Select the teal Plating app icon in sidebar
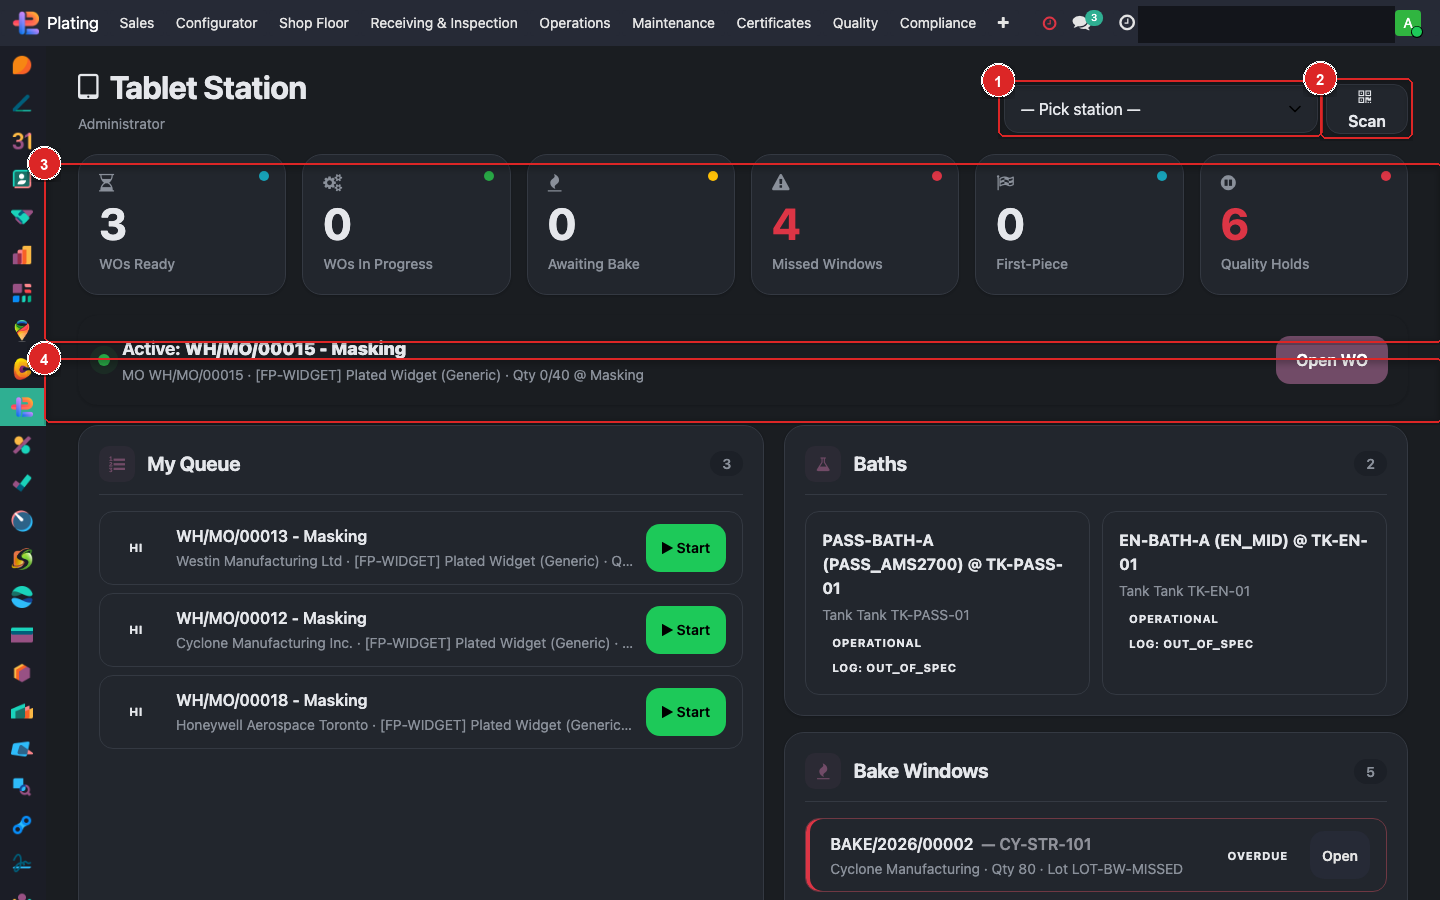The image size is (1440, 900). [x=21, y=407]
